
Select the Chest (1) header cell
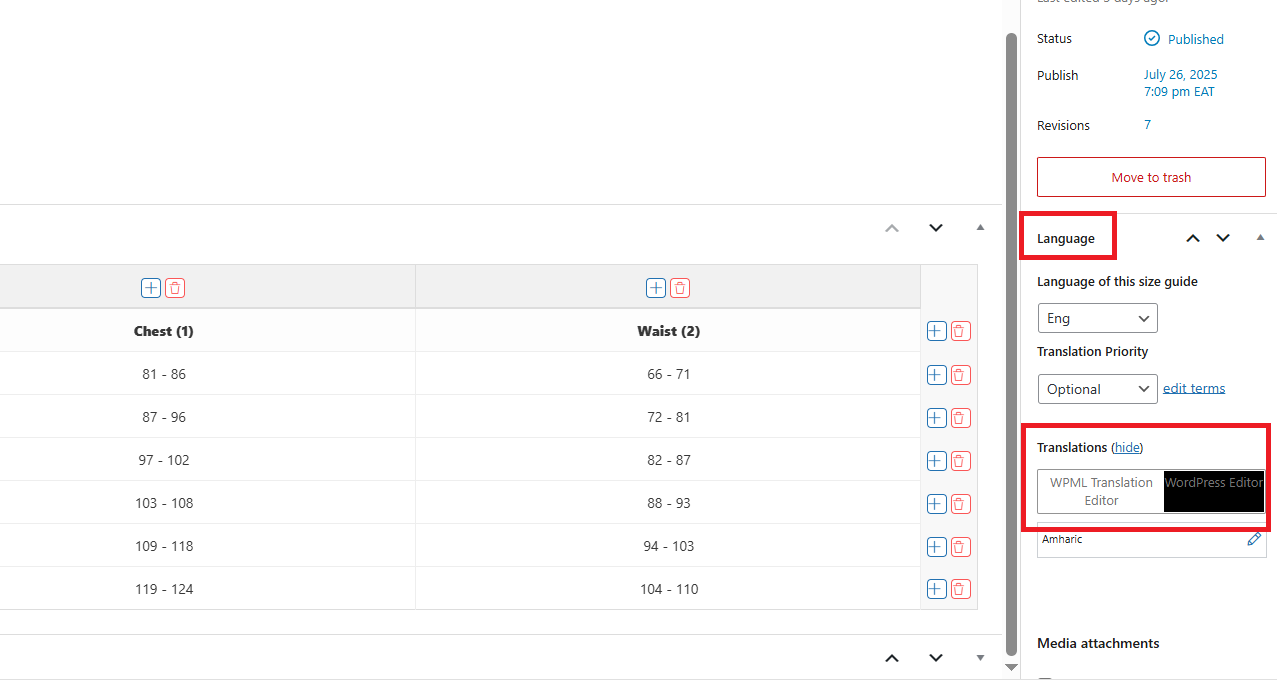(164, 331)
